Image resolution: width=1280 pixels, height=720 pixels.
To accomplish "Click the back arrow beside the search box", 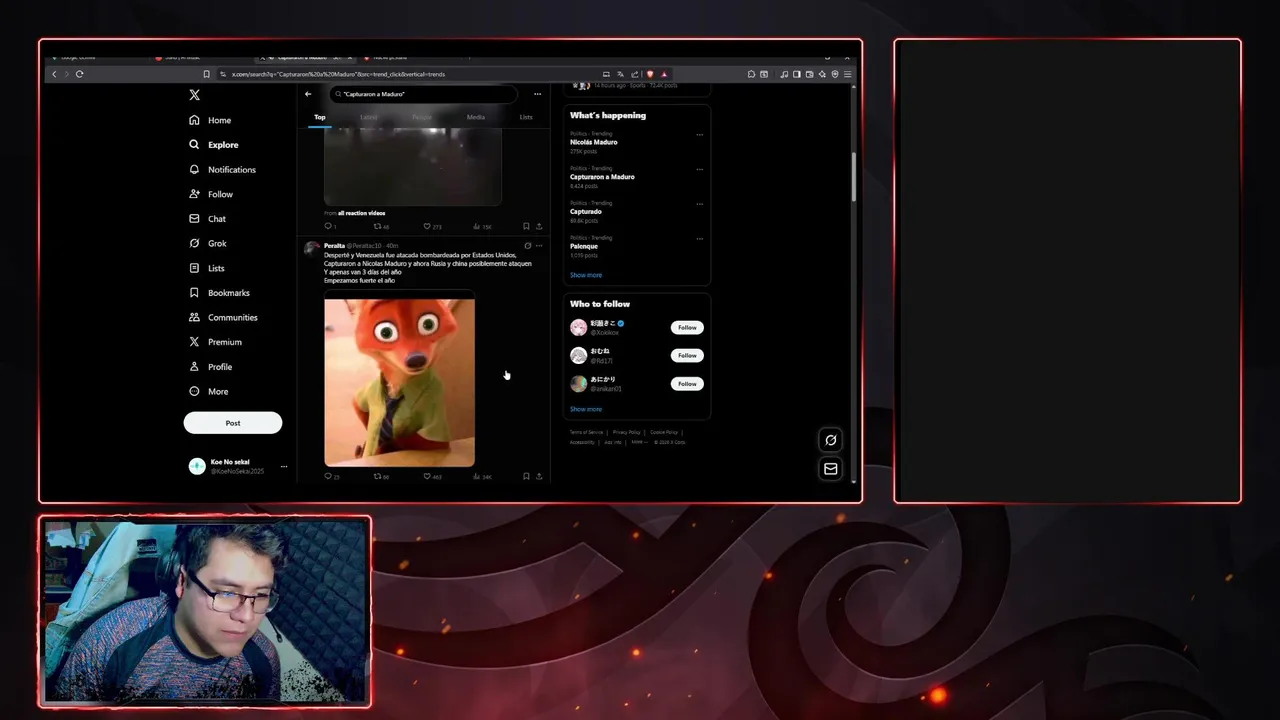I will 308,94.
